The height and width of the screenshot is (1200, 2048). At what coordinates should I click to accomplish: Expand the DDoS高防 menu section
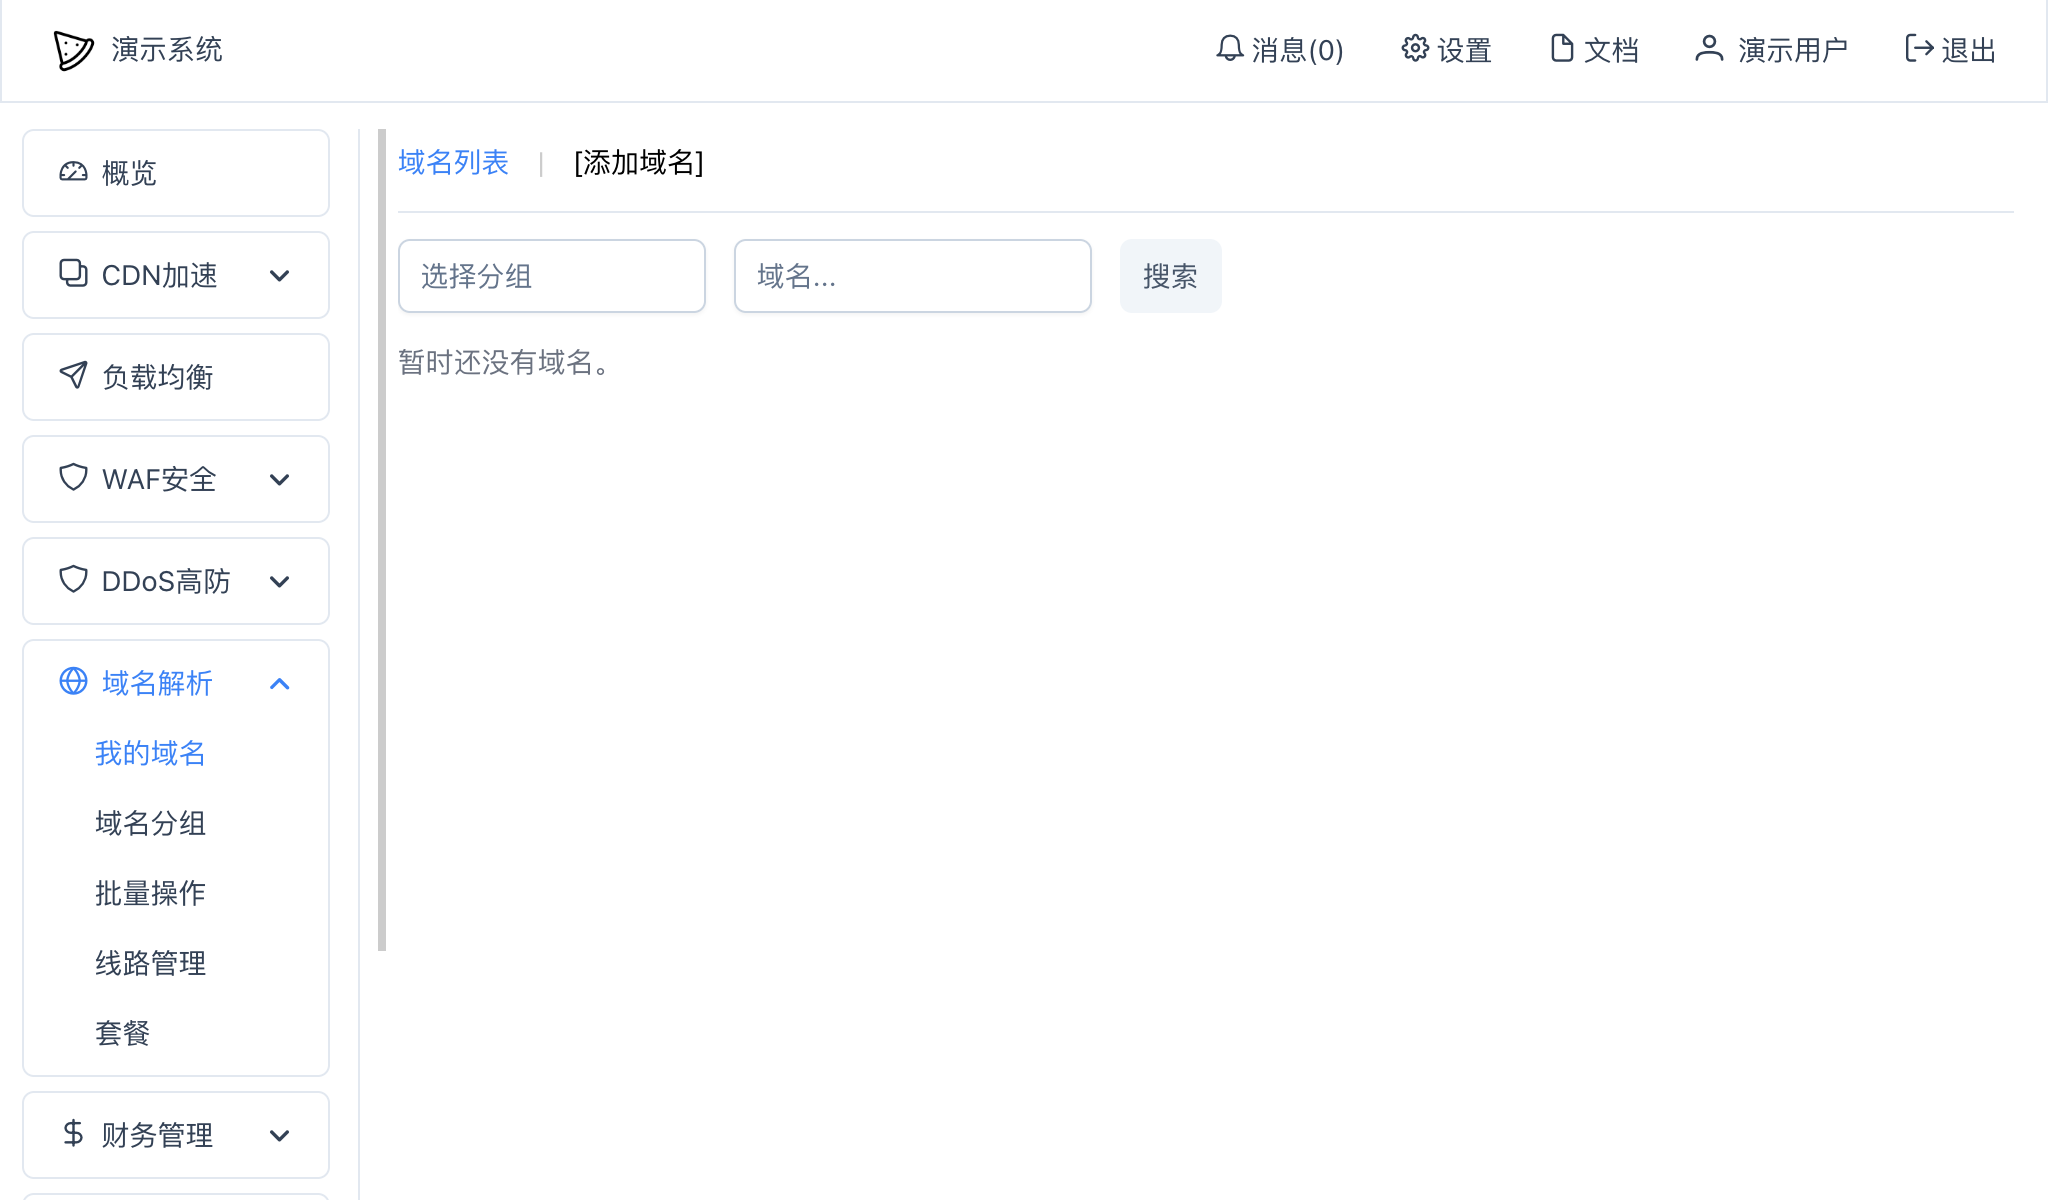[280, 581]
